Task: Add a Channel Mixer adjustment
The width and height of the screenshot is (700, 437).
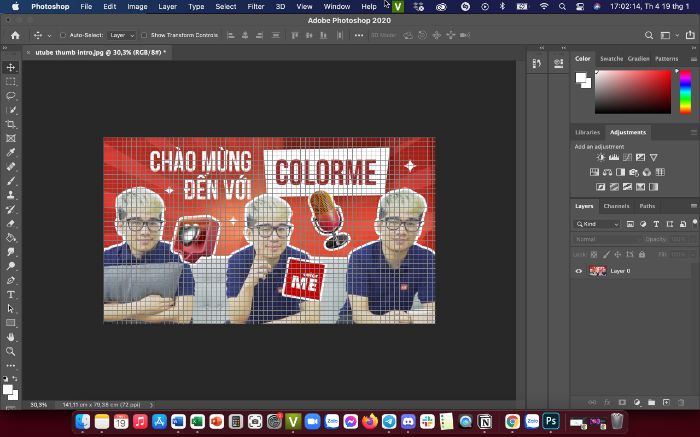Action: 647,172
